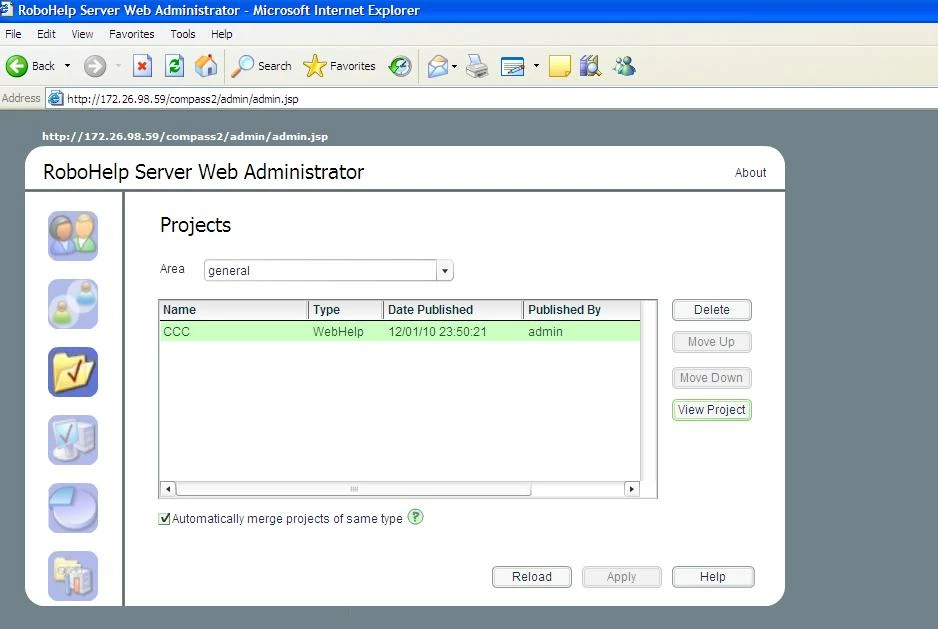The image size is (938, 629).
Task: Open the computer settings icon in sidebar
Action: pyautogui.click(x=73, y=440)
